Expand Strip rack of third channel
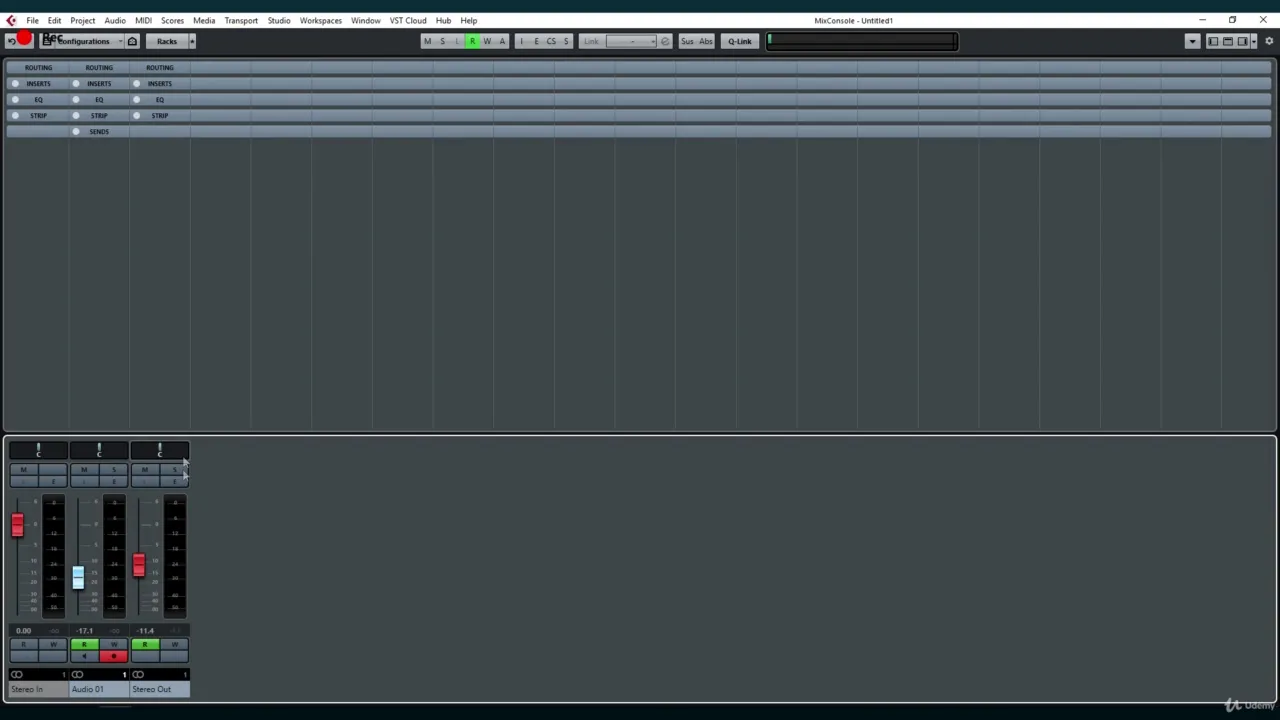The image size is (1280, 720). click(160, 116)
